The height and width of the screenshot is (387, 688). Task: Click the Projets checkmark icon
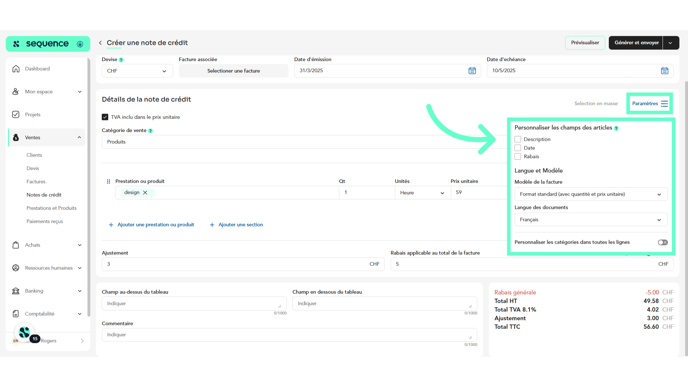pos(16,114)
